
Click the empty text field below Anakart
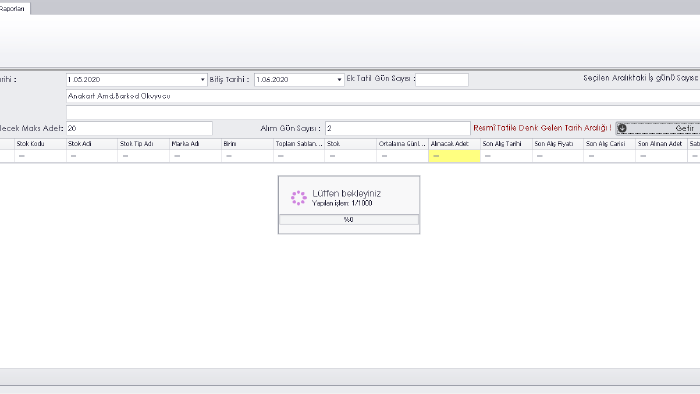click(383, 112)
